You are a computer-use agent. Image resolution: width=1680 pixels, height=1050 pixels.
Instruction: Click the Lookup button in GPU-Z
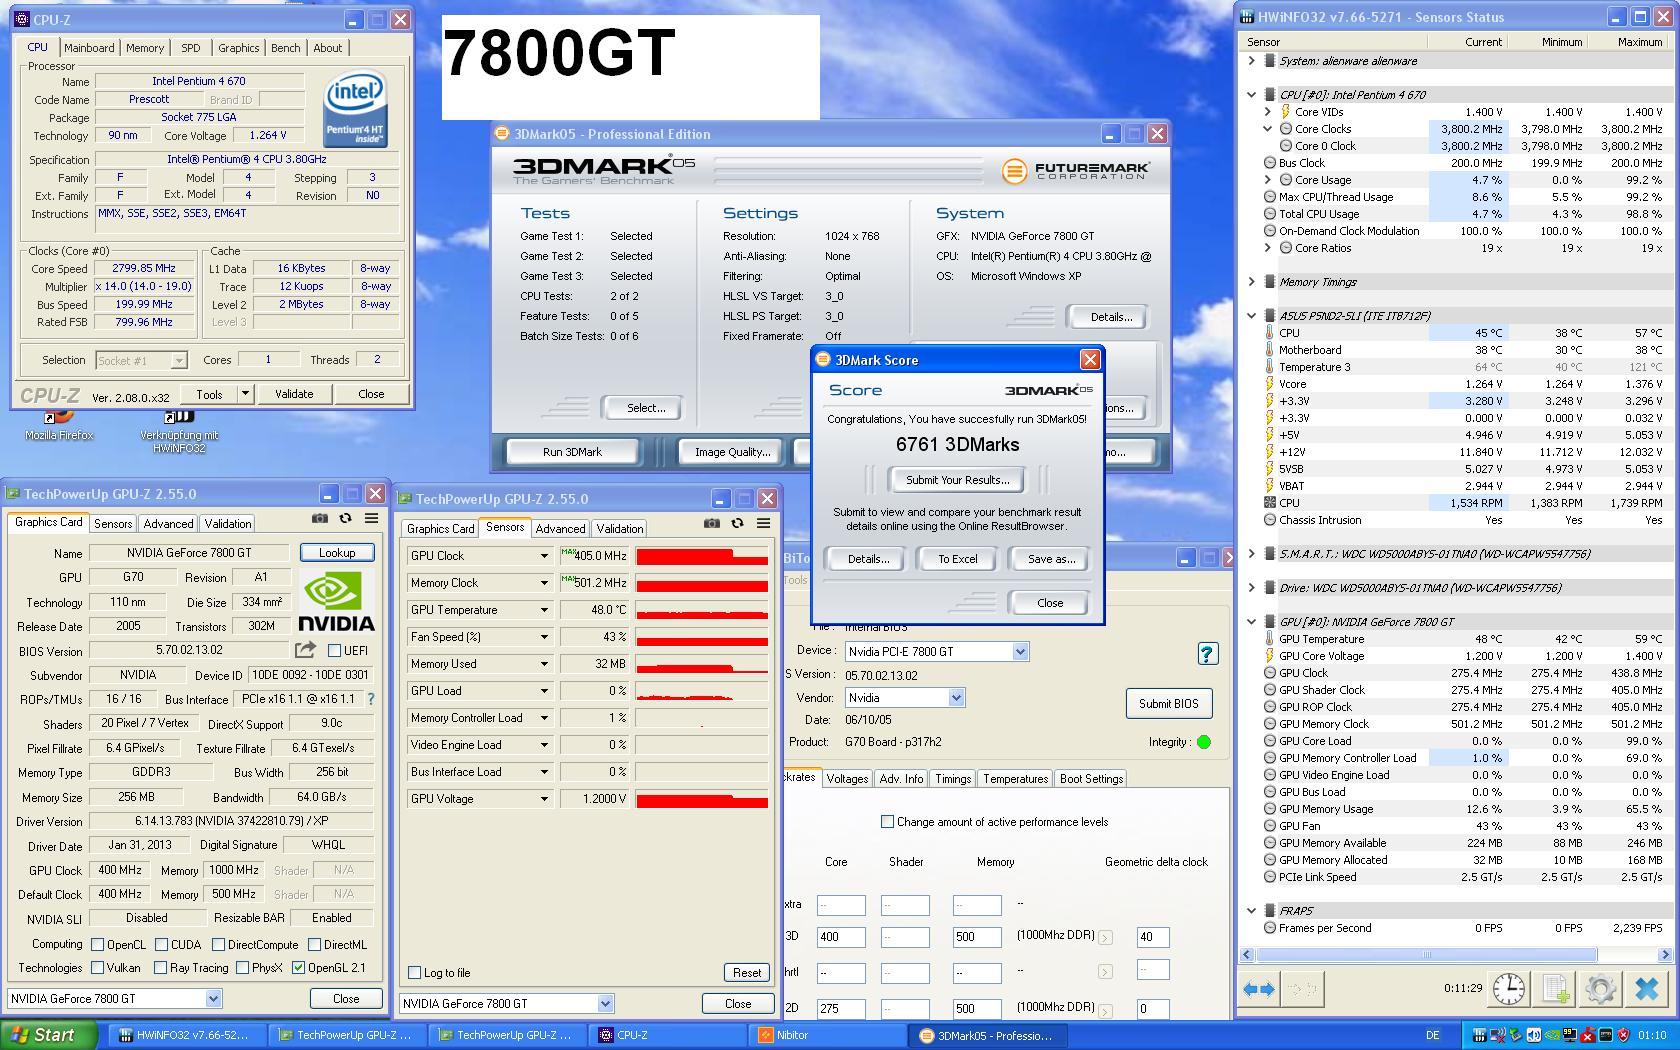[337, 553]
